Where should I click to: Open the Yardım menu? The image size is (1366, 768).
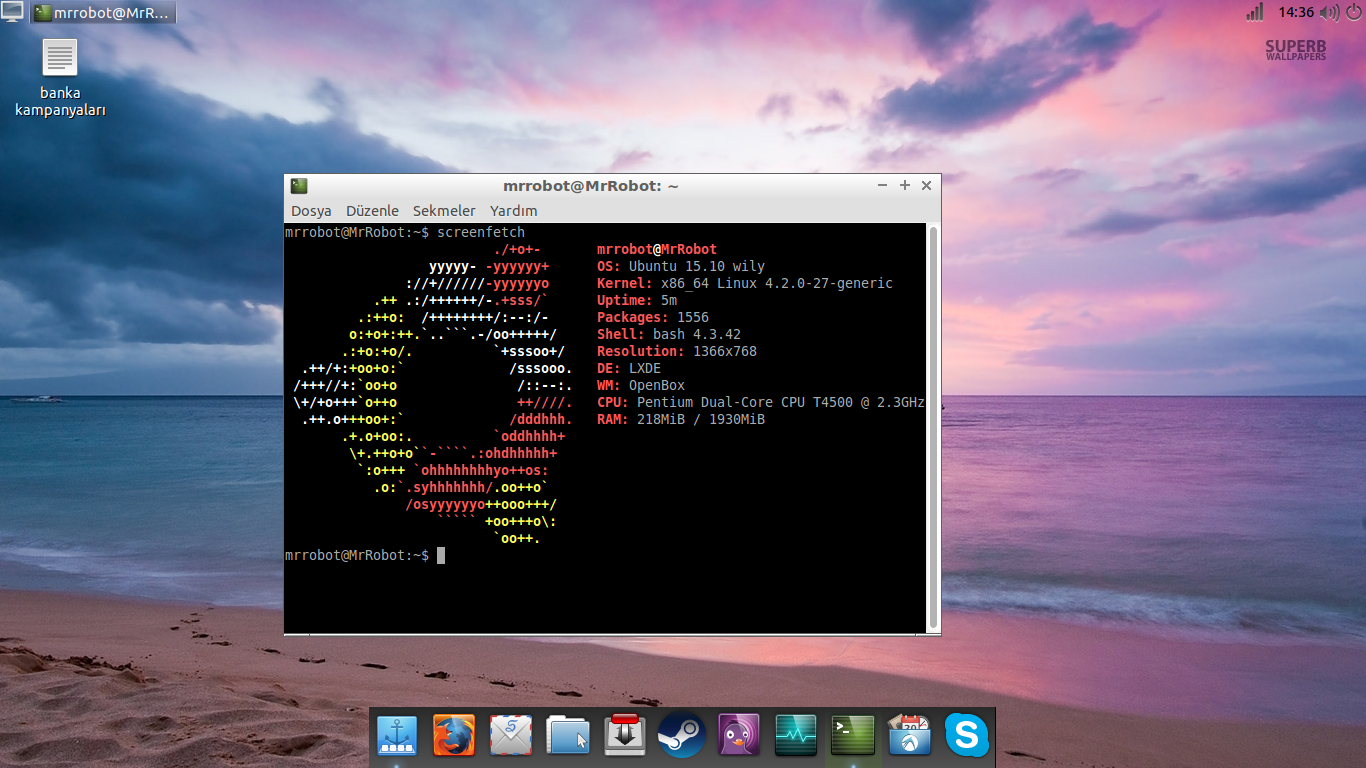(x=514, y=211)
